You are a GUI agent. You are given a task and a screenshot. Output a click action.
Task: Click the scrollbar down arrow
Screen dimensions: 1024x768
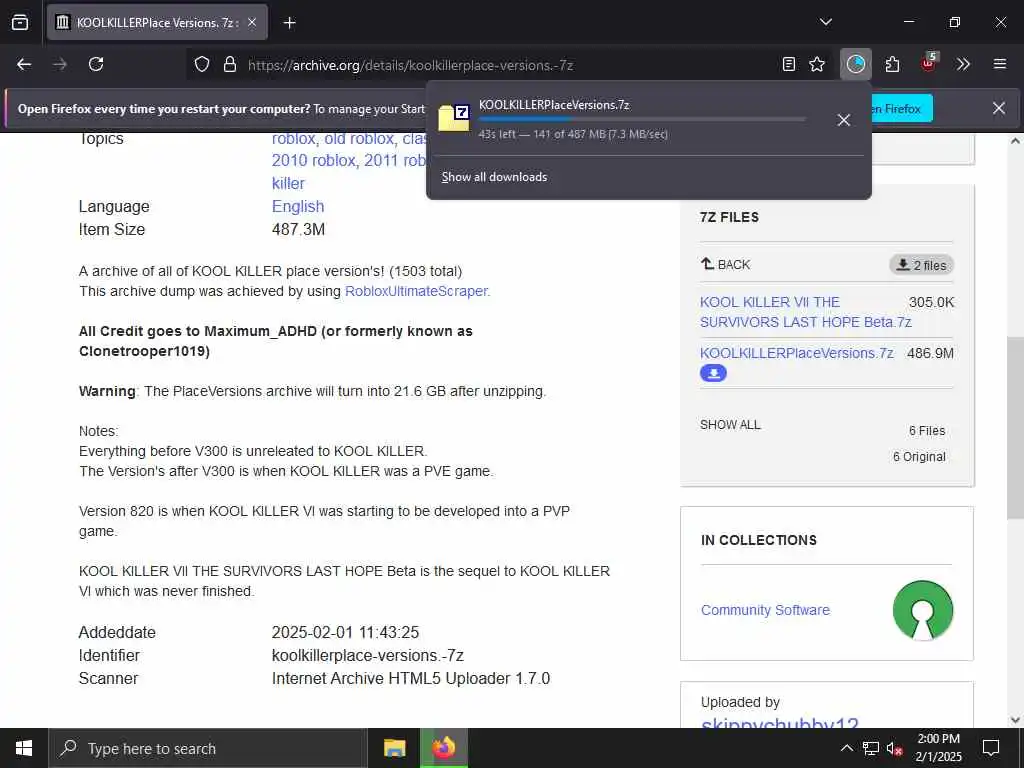[1015, 720]
